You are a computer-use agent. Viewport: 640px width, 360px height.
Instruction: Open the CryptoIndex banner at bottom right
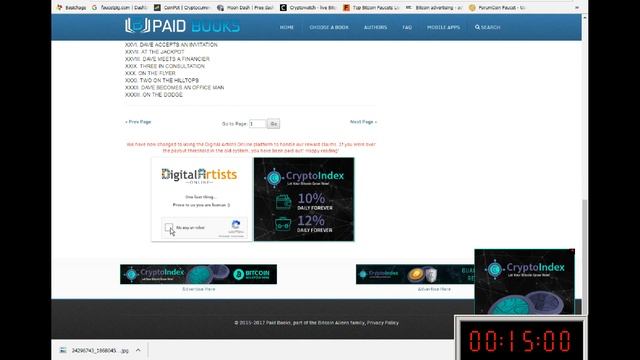pyautogui.click(x=415, y=274)
